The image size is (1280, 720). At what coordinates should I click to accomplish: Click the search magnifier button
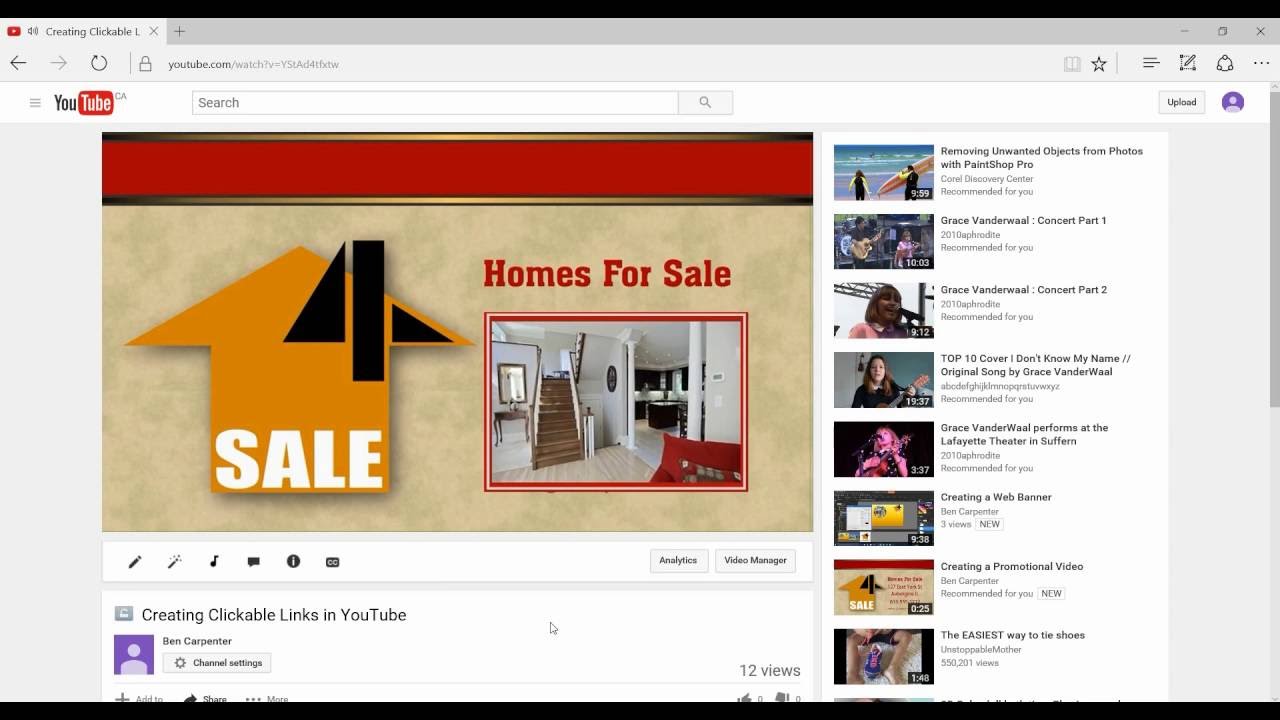[705, 103]
